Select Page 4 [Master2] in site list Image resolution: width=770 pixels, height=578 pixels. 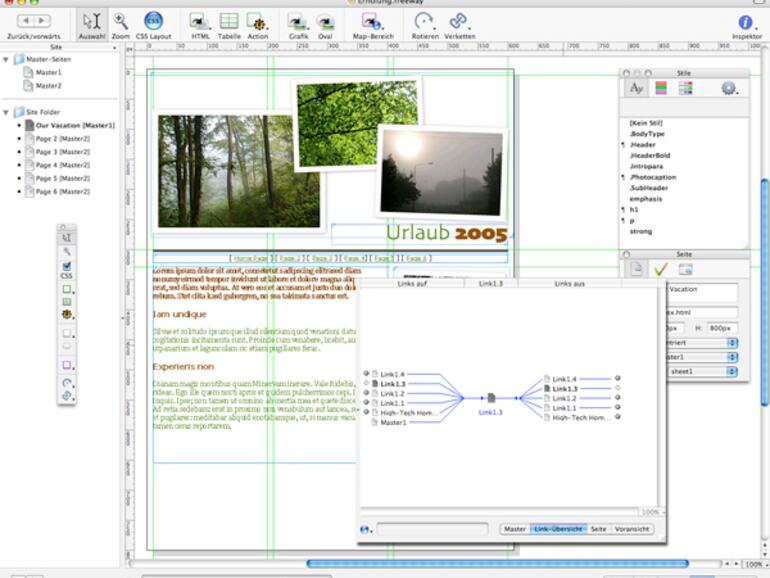pos(62,164)
